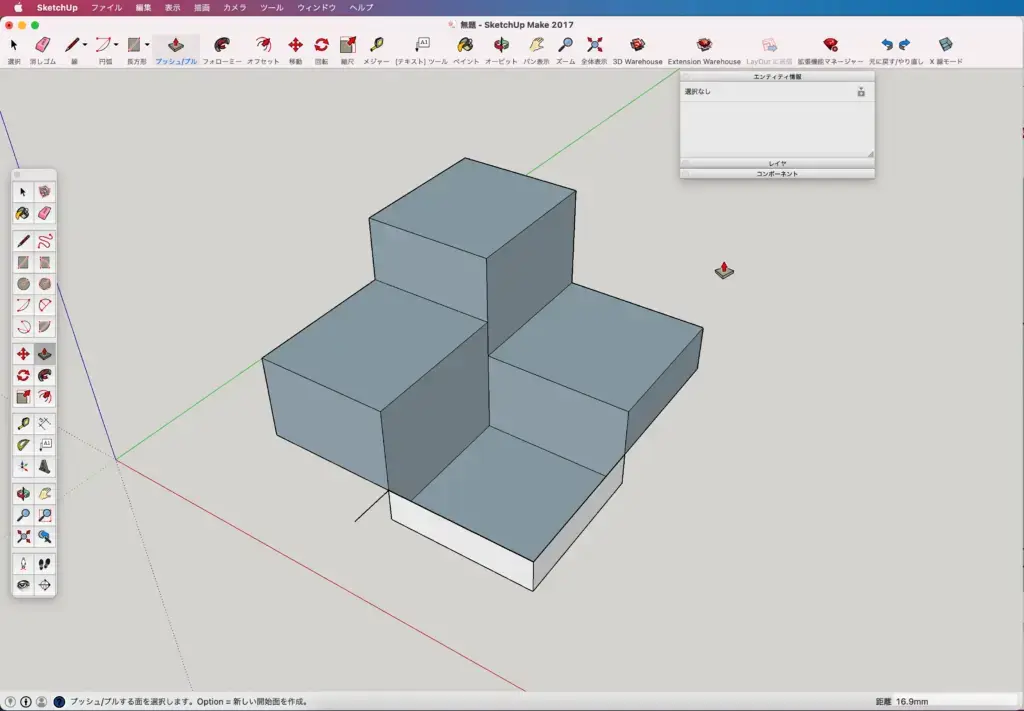This screenshot has width=1024, height=711.
Task: Pick the Polygon tool in the floating palette
Action: point(44,284)
